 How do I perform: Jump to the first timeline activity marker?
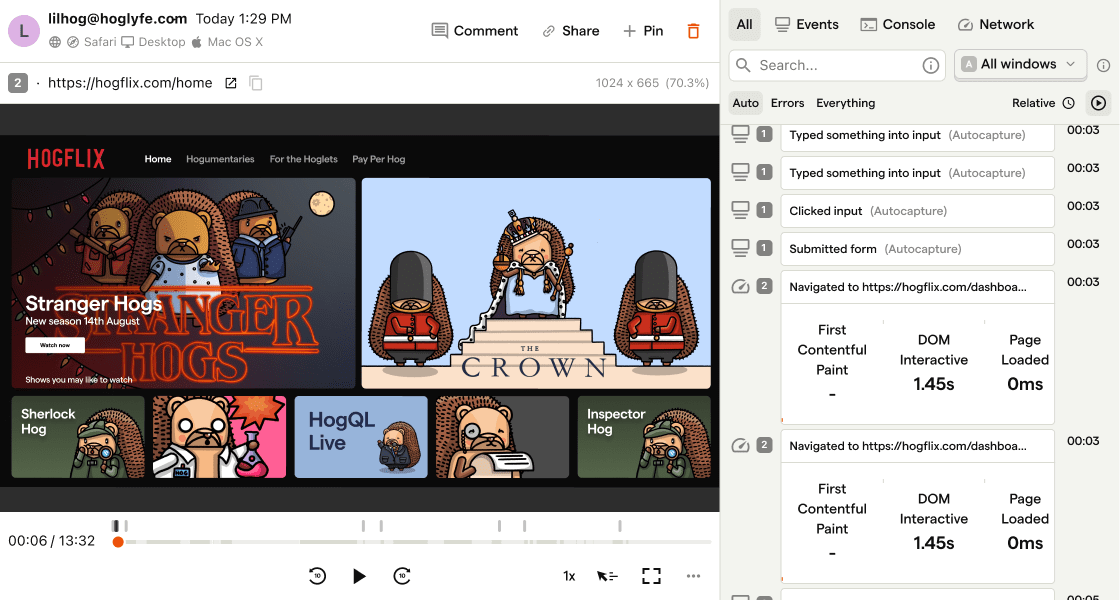(116, 526)
